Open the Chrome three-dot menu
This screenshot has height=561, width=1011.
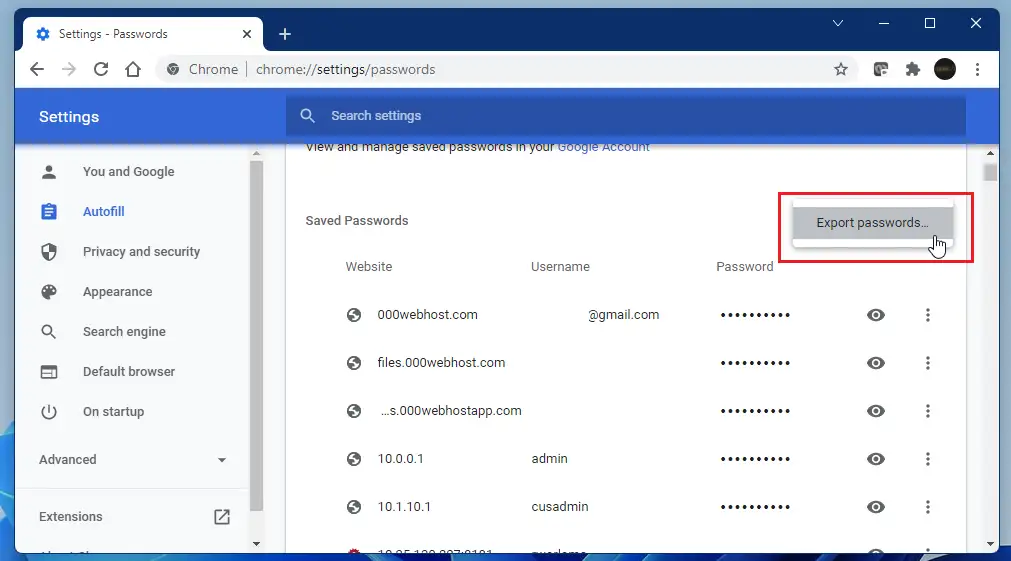click(x=977, y=69)
